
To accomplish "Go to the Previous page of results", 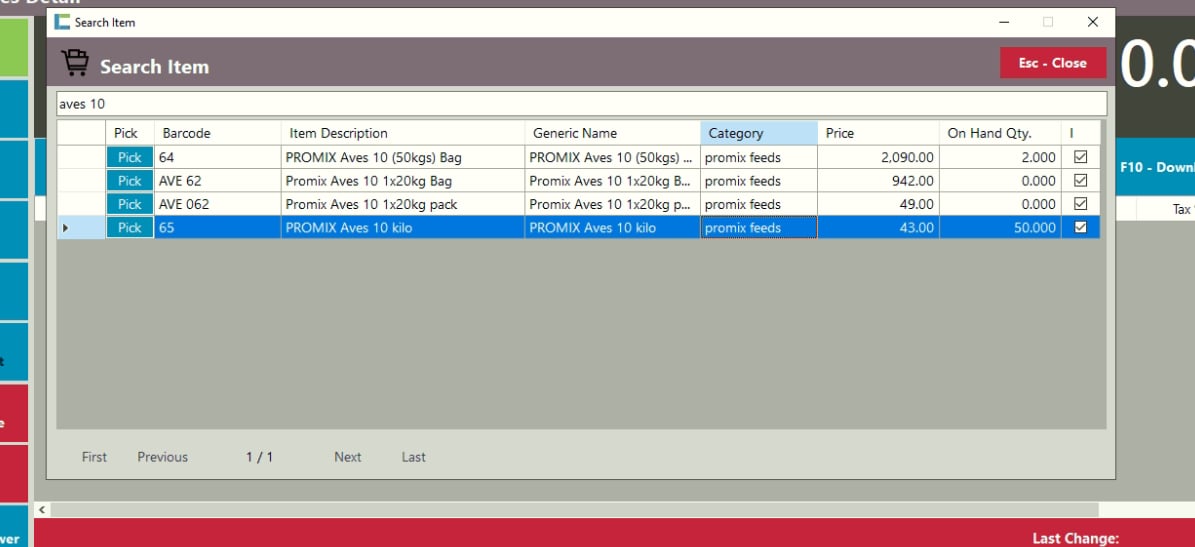I will click(x=162, y=457).
